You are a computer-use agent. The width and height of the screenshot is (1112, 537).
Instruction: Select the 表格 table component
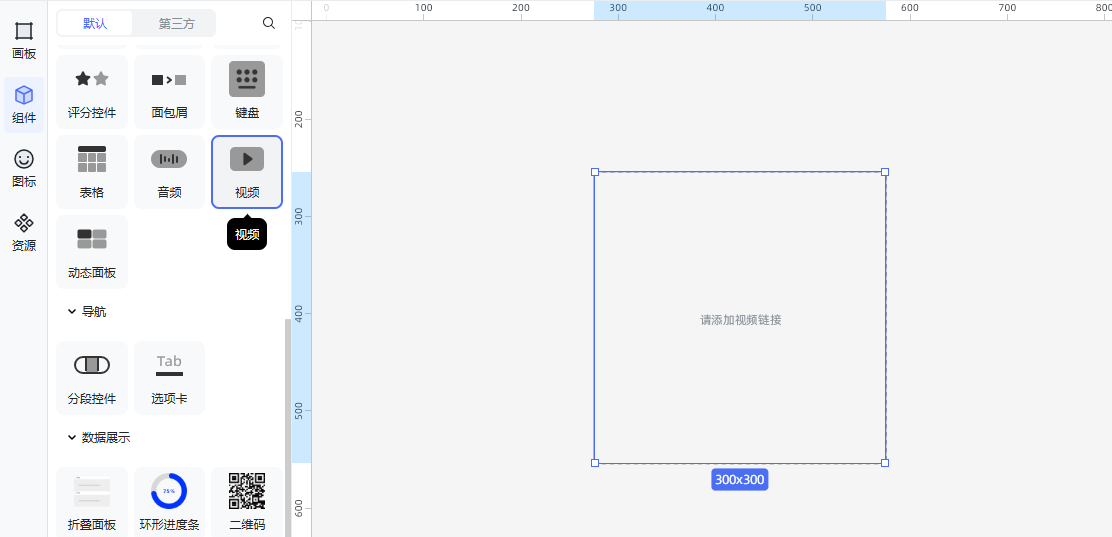point(92,172)
